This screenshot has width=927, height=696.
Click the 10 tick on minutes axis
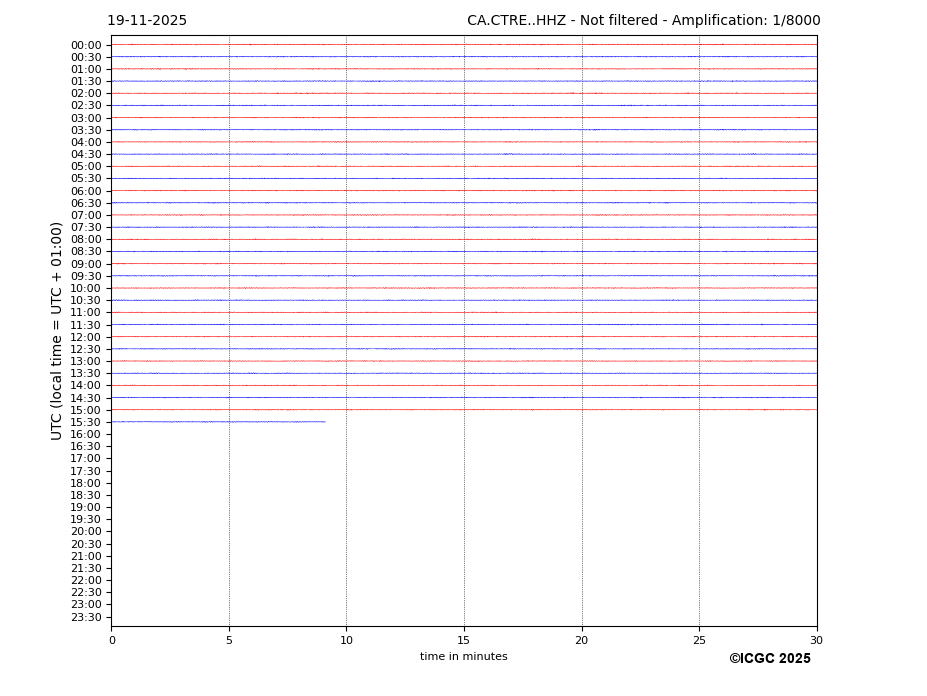tap(346, 640)
